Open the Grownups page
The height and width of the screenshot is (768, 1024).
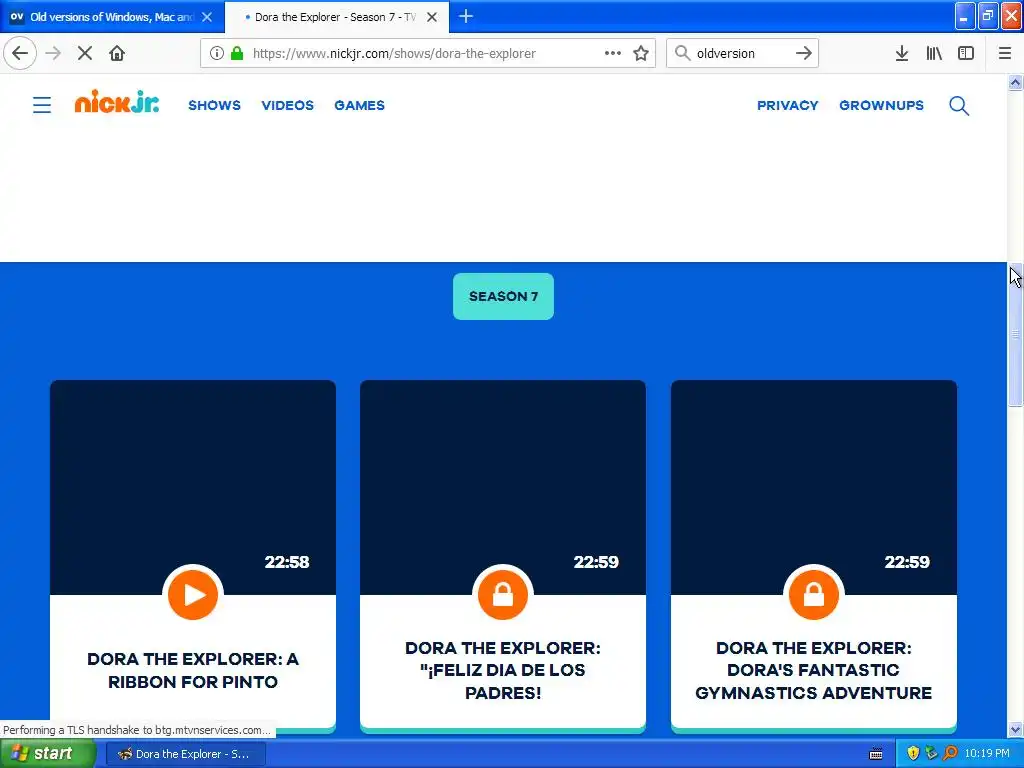click(882, 105)
